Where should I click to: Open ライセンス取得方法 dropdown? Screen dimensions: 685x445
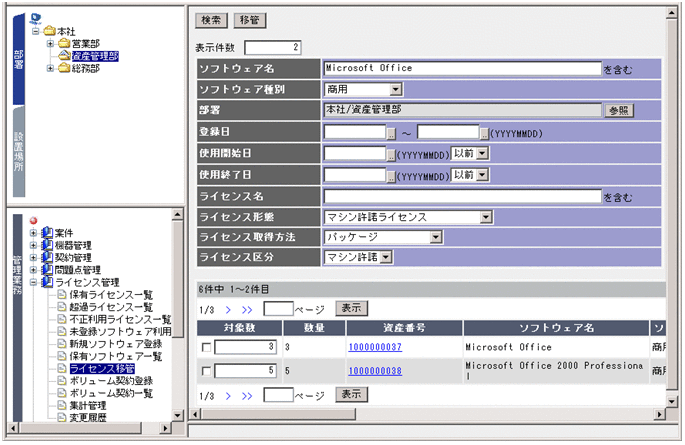436,237
